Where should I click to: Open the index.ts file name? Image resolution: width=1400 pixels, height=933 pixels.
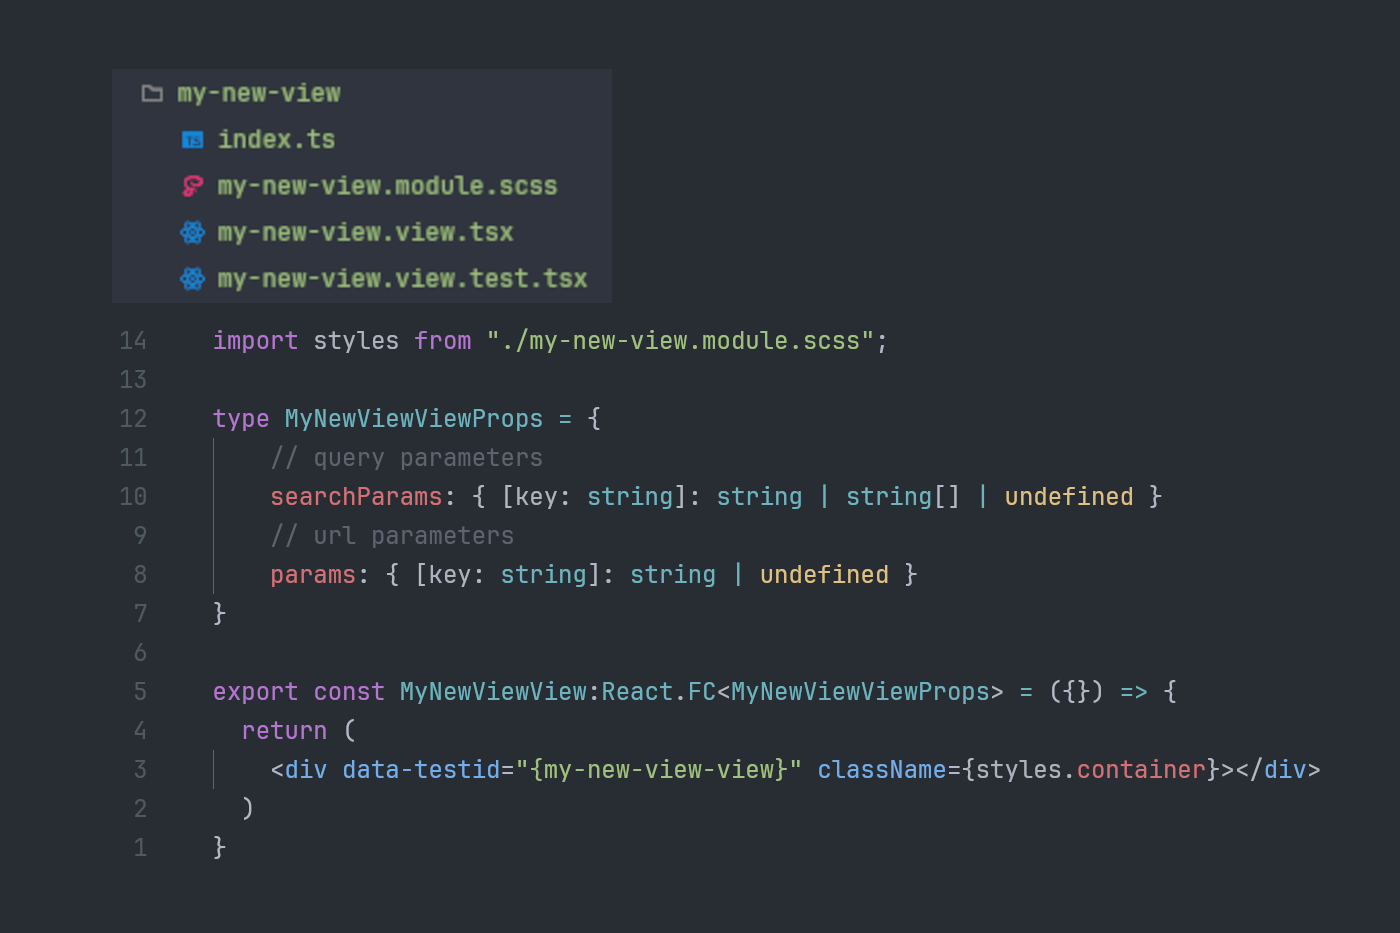coord(276,140)
